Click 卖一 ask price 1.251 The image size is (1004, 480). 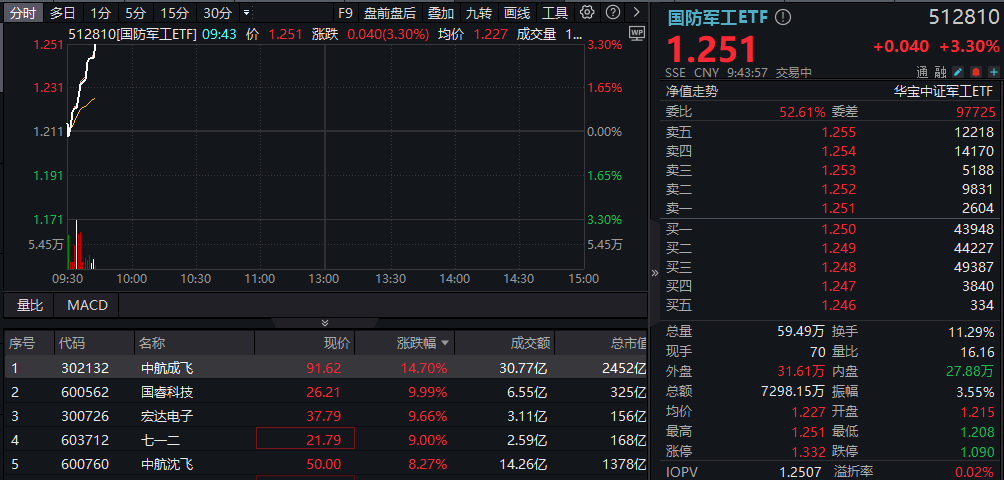pos(840,208)
